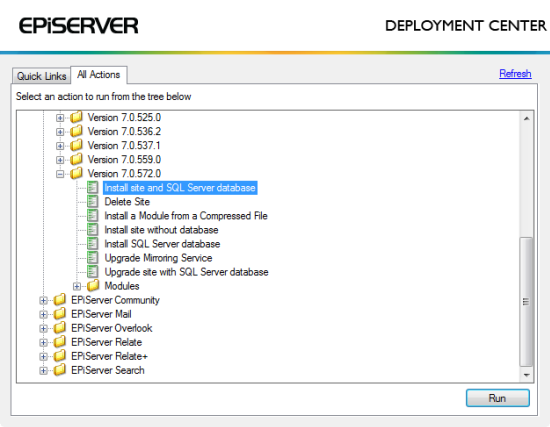
Task: Expand the EPiServer Community node
Action: (43, 300)
